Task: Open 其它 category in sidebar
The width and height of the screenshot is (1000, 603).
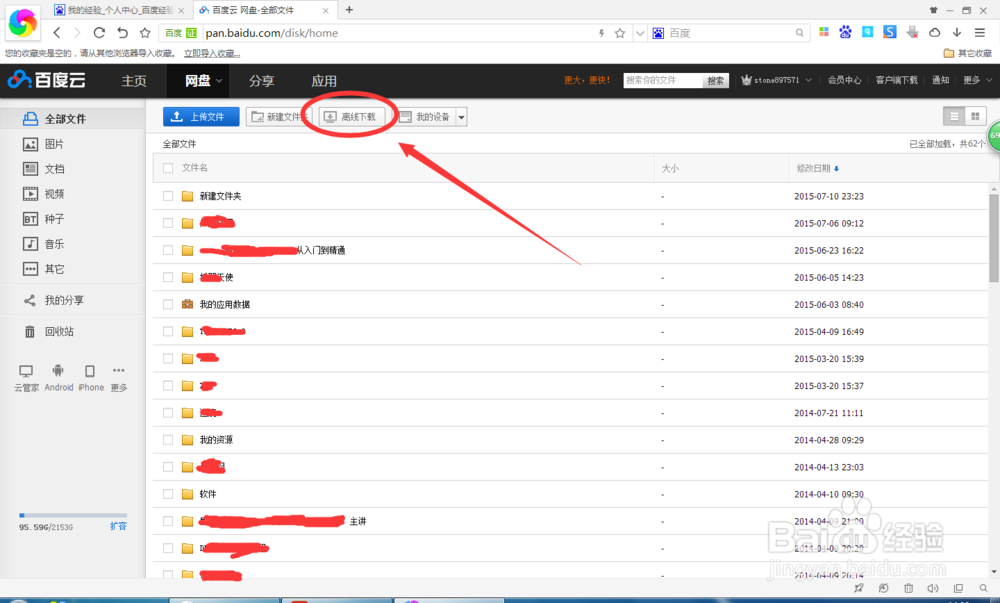Action: [x=43, y=269]
